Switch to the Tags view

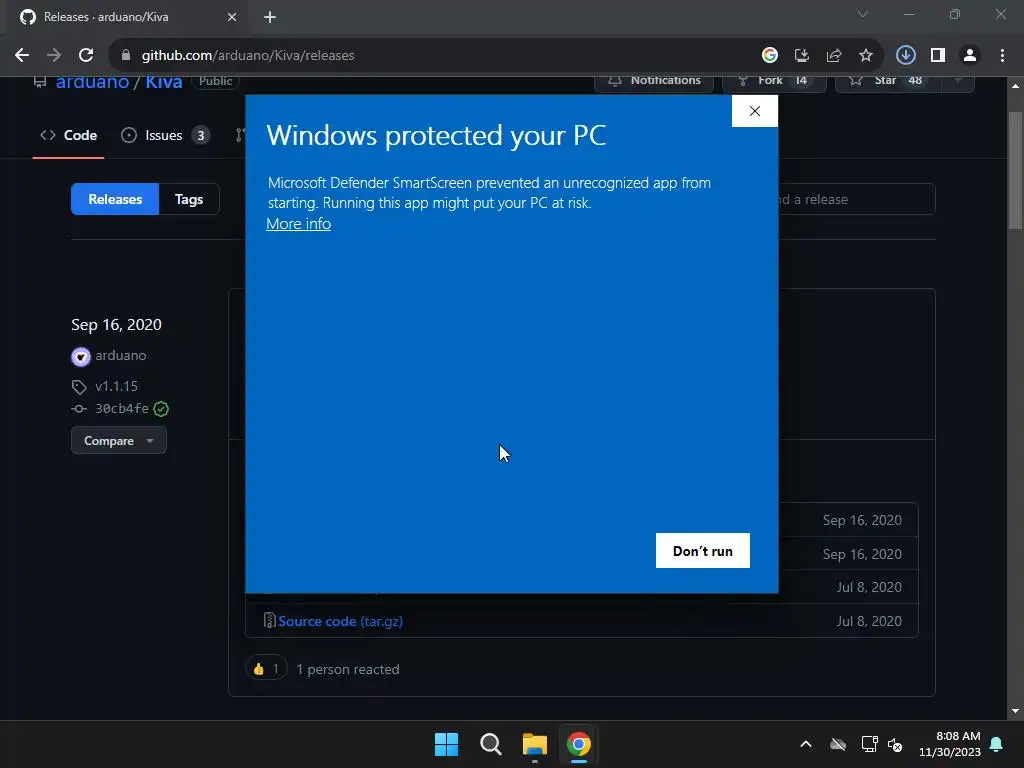pyautogui.click(x=189, y=199)
